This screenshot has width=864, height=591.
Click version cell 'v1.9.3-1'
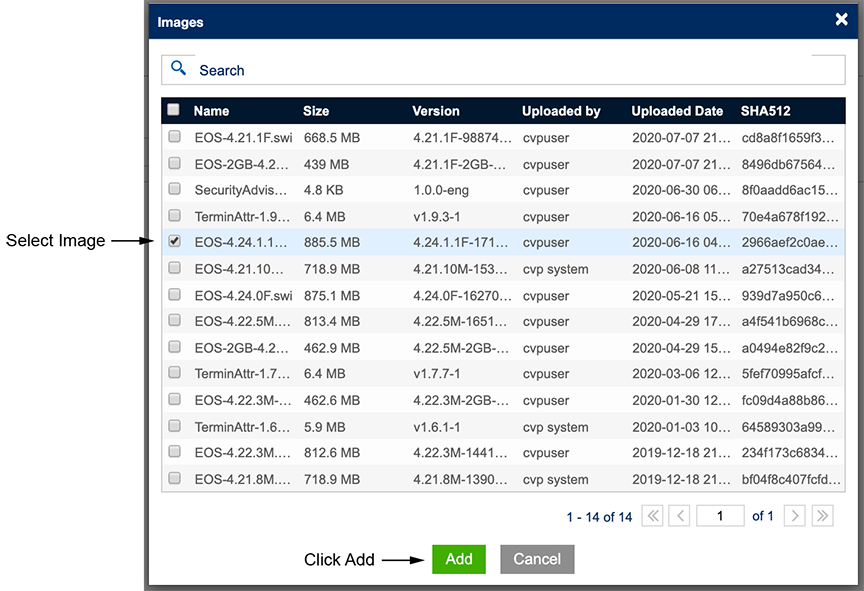pyautogui.click(x=436, y=216)
